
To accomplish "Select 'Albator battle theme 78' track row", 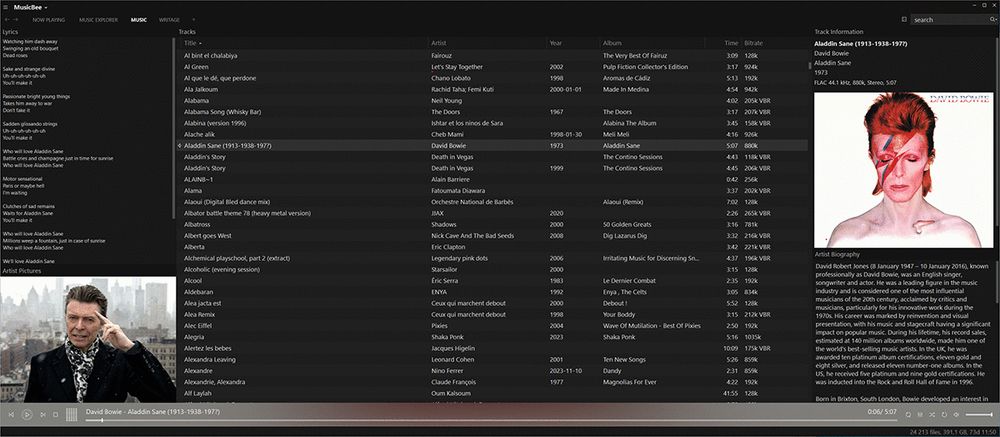I will pos(492,213).
